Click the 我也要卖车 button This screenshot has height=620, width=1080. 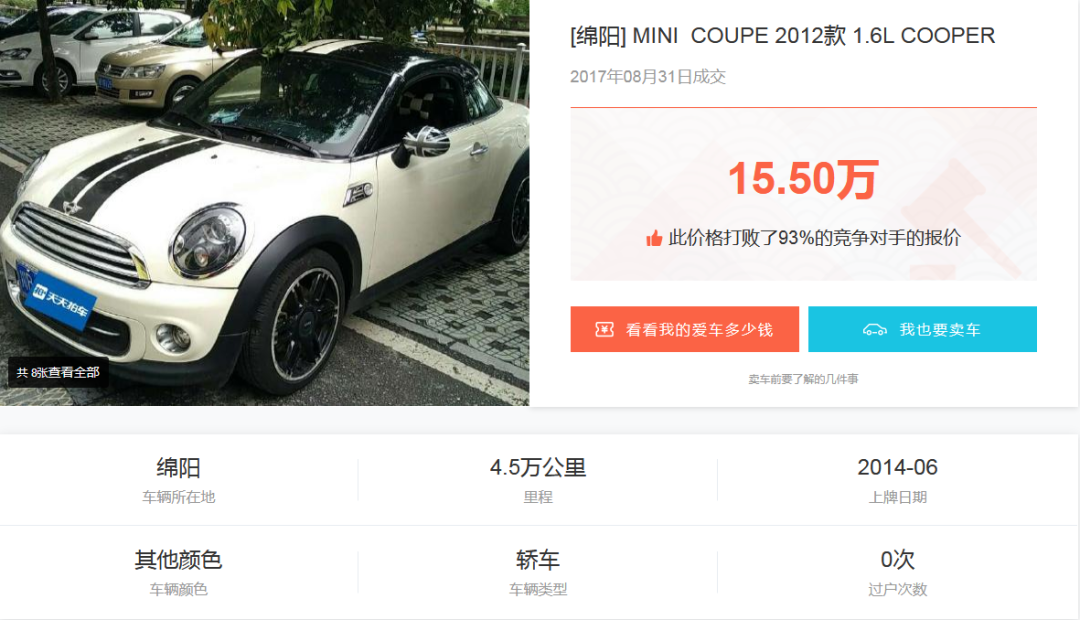pyautogui.click(x=922, y=329)
